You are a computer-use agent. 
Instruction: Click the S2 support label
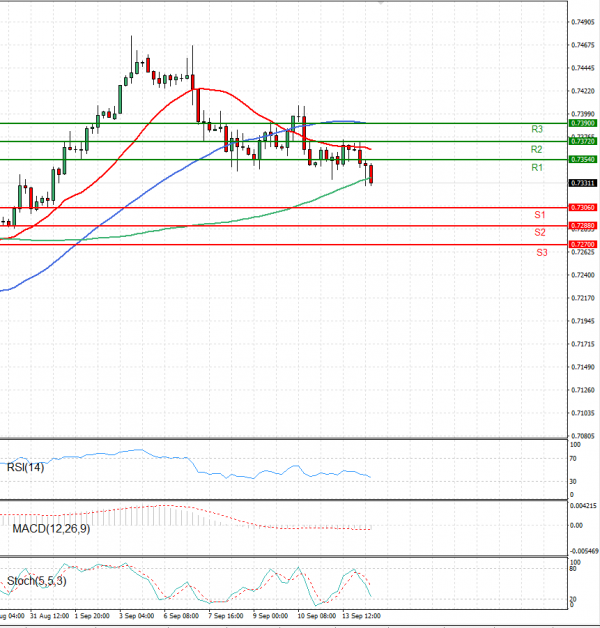(x=540, y=232)
